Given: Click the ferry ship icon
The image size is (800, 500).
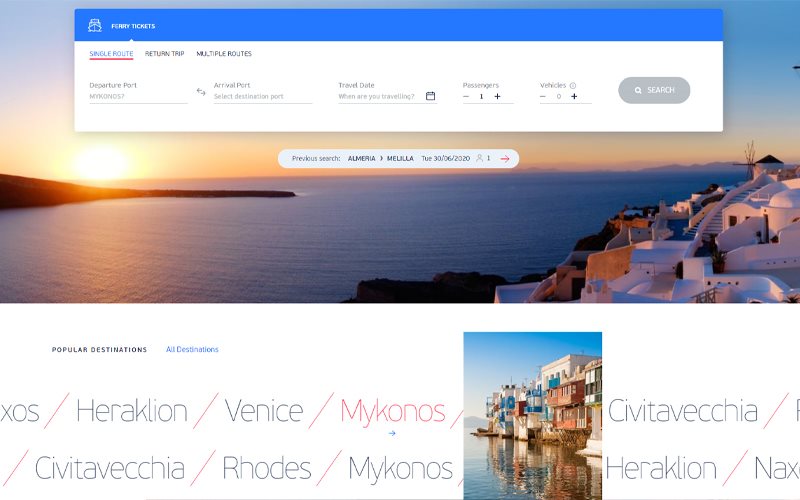Looking at the screenshot, I should pos(95,25).
